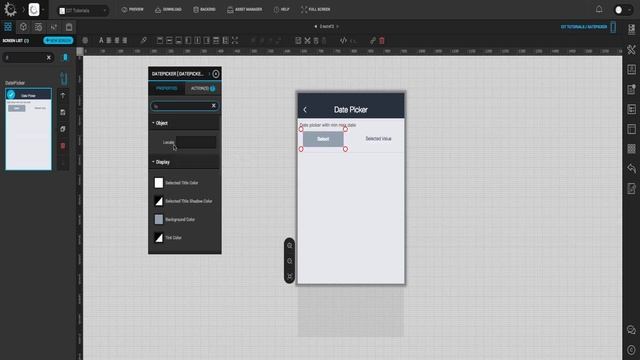
Task: Click the notifications bell icon
Action: click(599, 9)
